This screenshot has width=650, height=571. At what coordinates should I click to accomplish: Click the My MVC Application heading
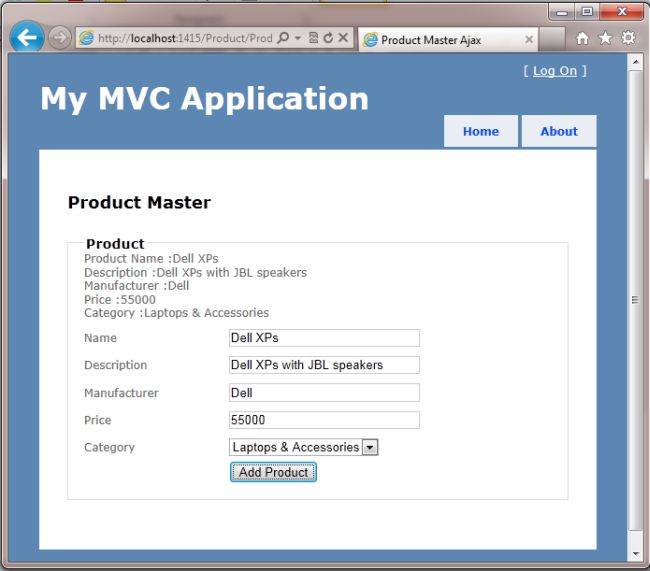pos(204,99)
